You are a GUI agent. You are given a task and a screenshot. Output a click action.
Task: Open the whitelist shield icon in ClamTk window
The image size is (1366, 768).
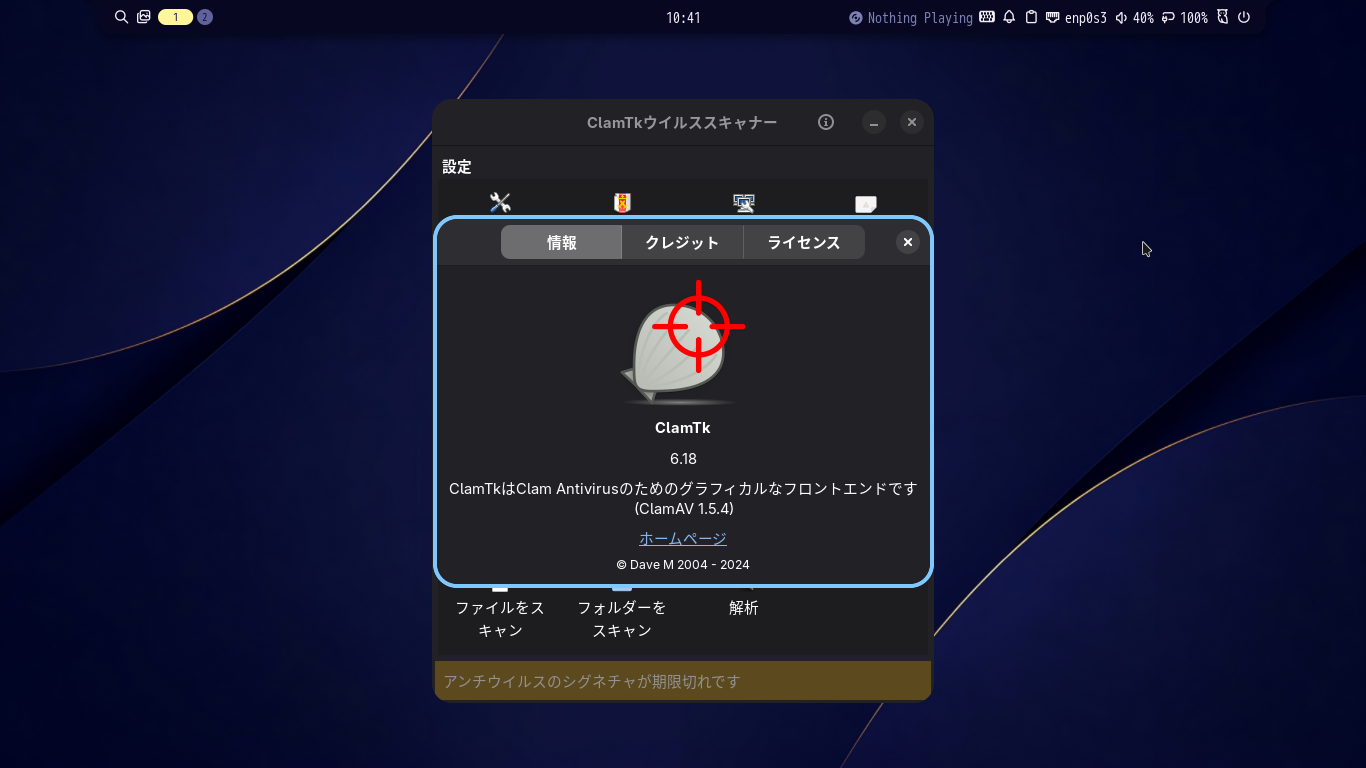[622, 202]
